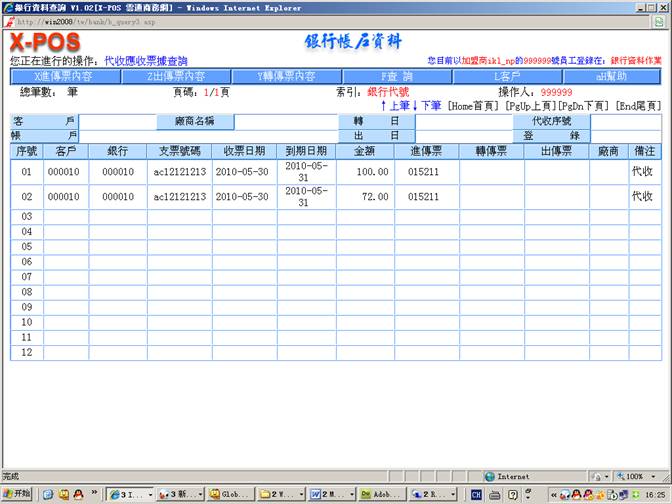Open the Z出傳票內容 menu tab

click(x=175, y=76)
